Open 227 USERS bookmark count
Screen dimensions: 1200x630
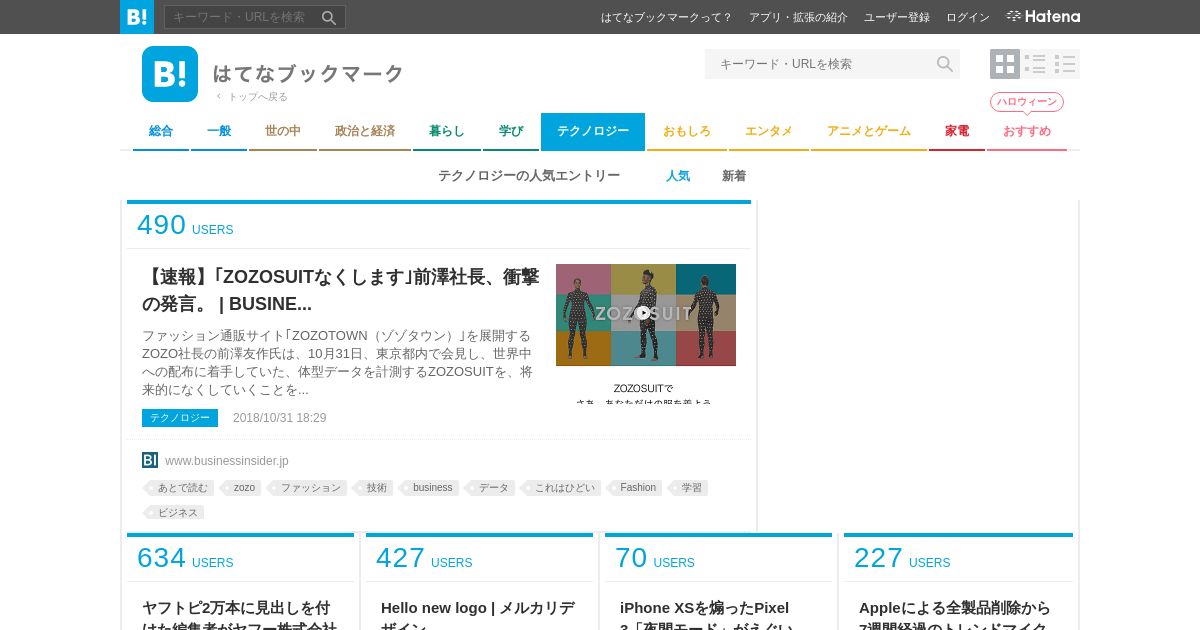pos(902,558)
